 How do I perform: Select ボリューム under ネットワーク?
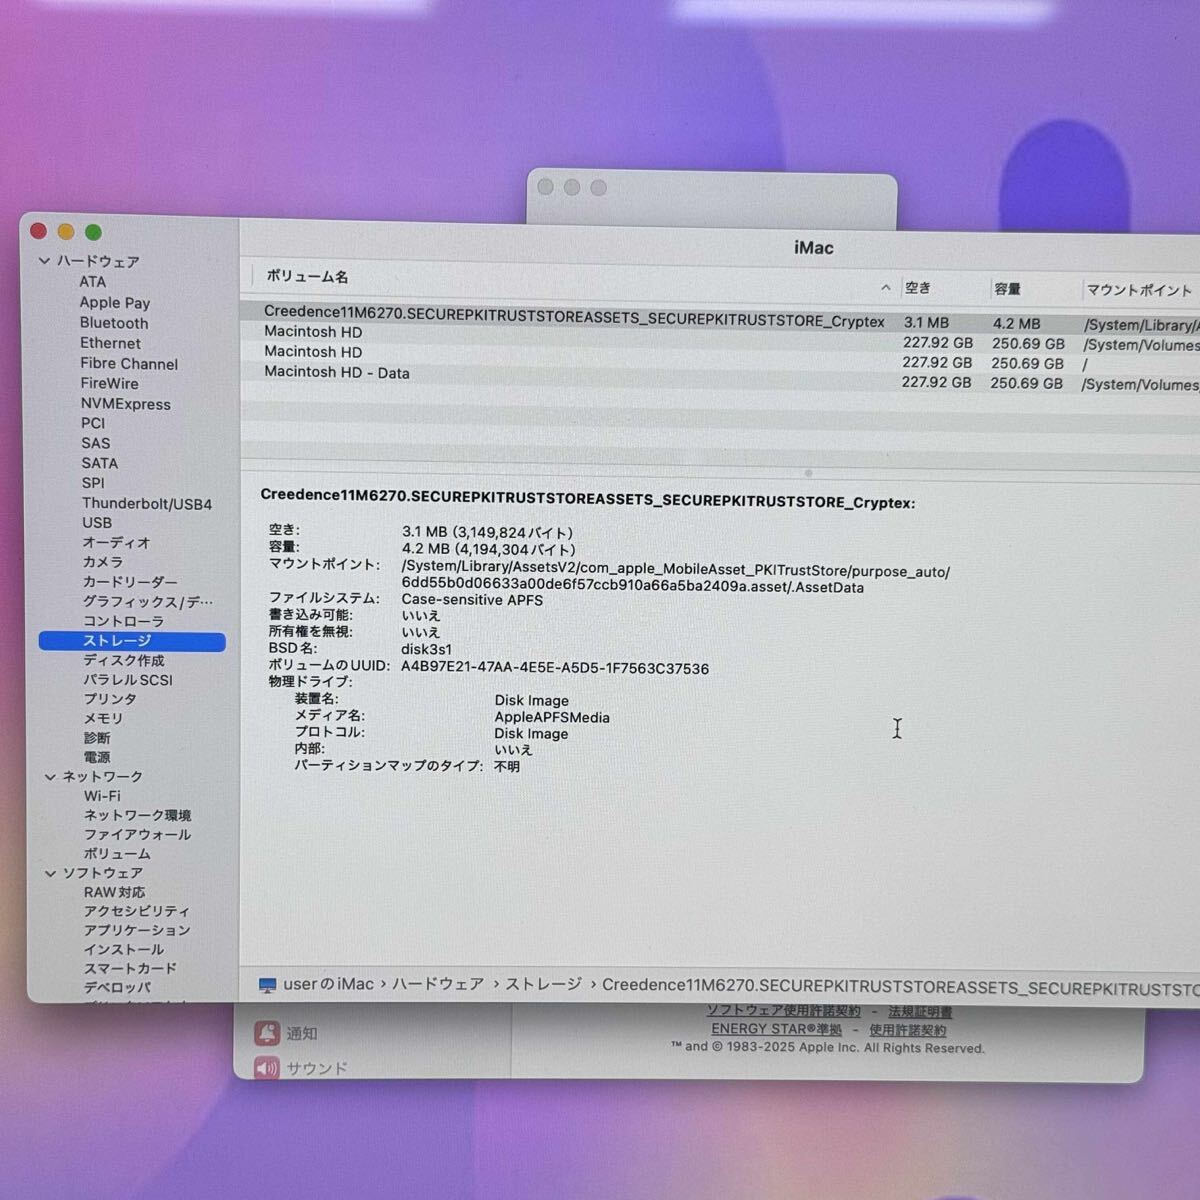(x=117, y=854)
